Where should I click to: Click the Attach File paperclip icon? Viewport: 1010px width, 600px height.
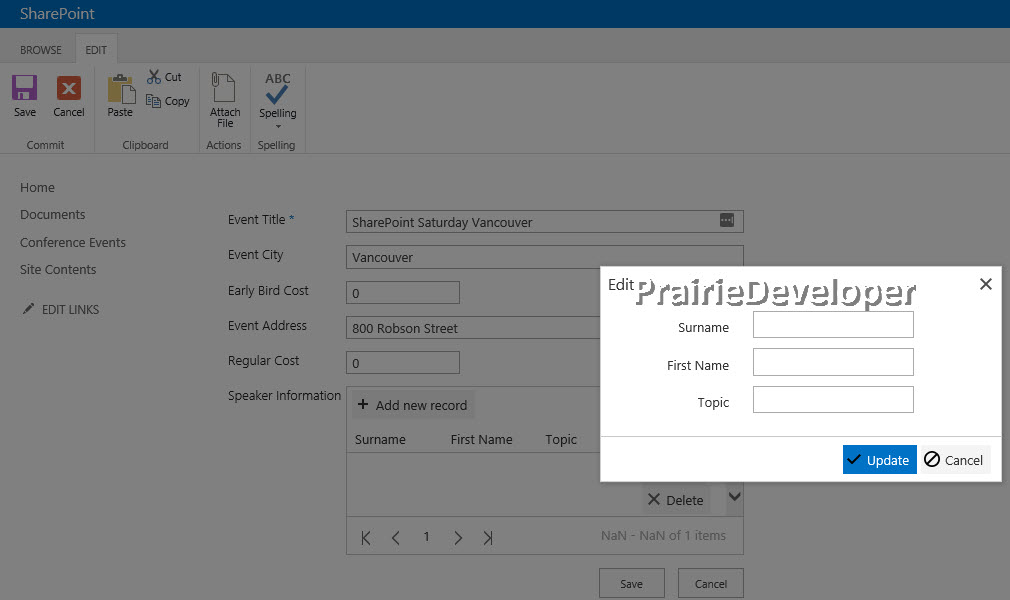pos(224,87)
